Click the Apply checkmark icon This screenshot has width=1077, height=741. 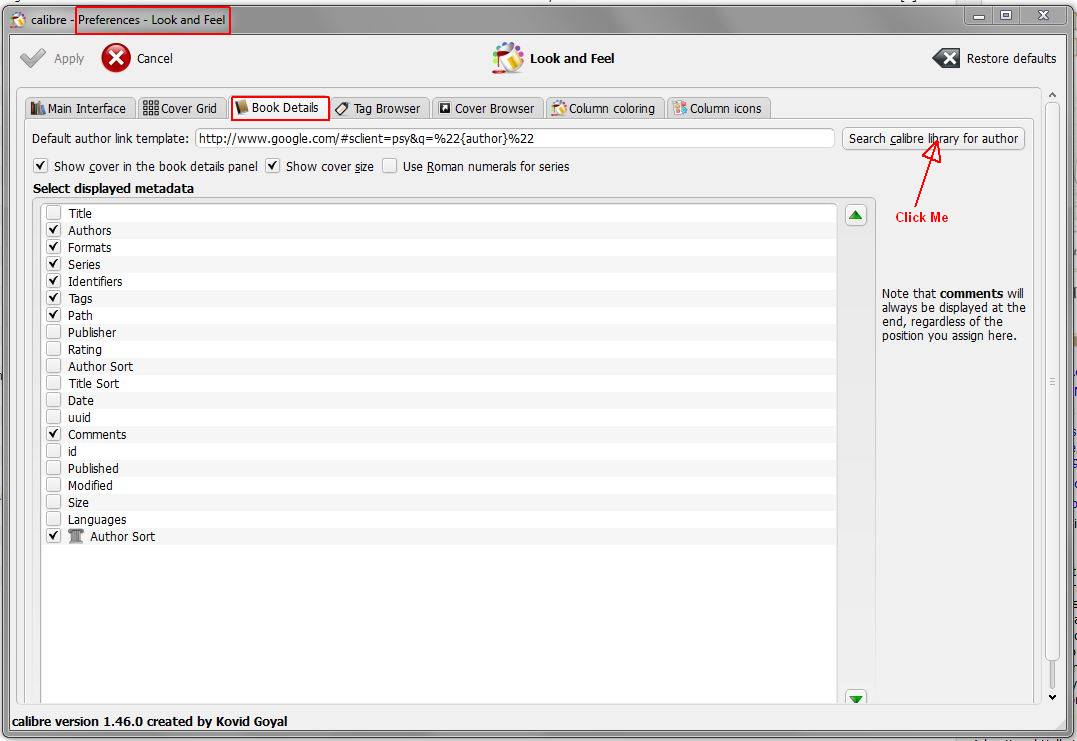32,58
